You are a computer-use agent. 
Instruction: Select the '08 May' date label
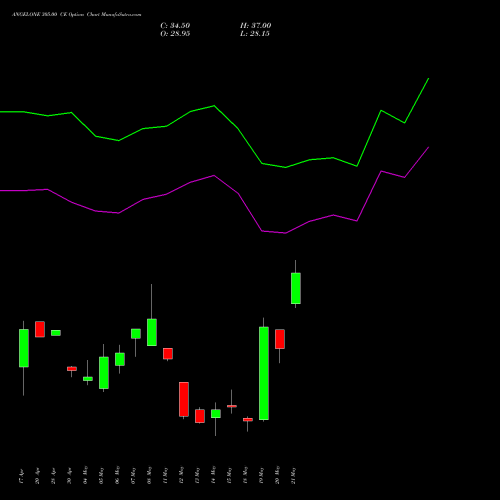(149, 475)
